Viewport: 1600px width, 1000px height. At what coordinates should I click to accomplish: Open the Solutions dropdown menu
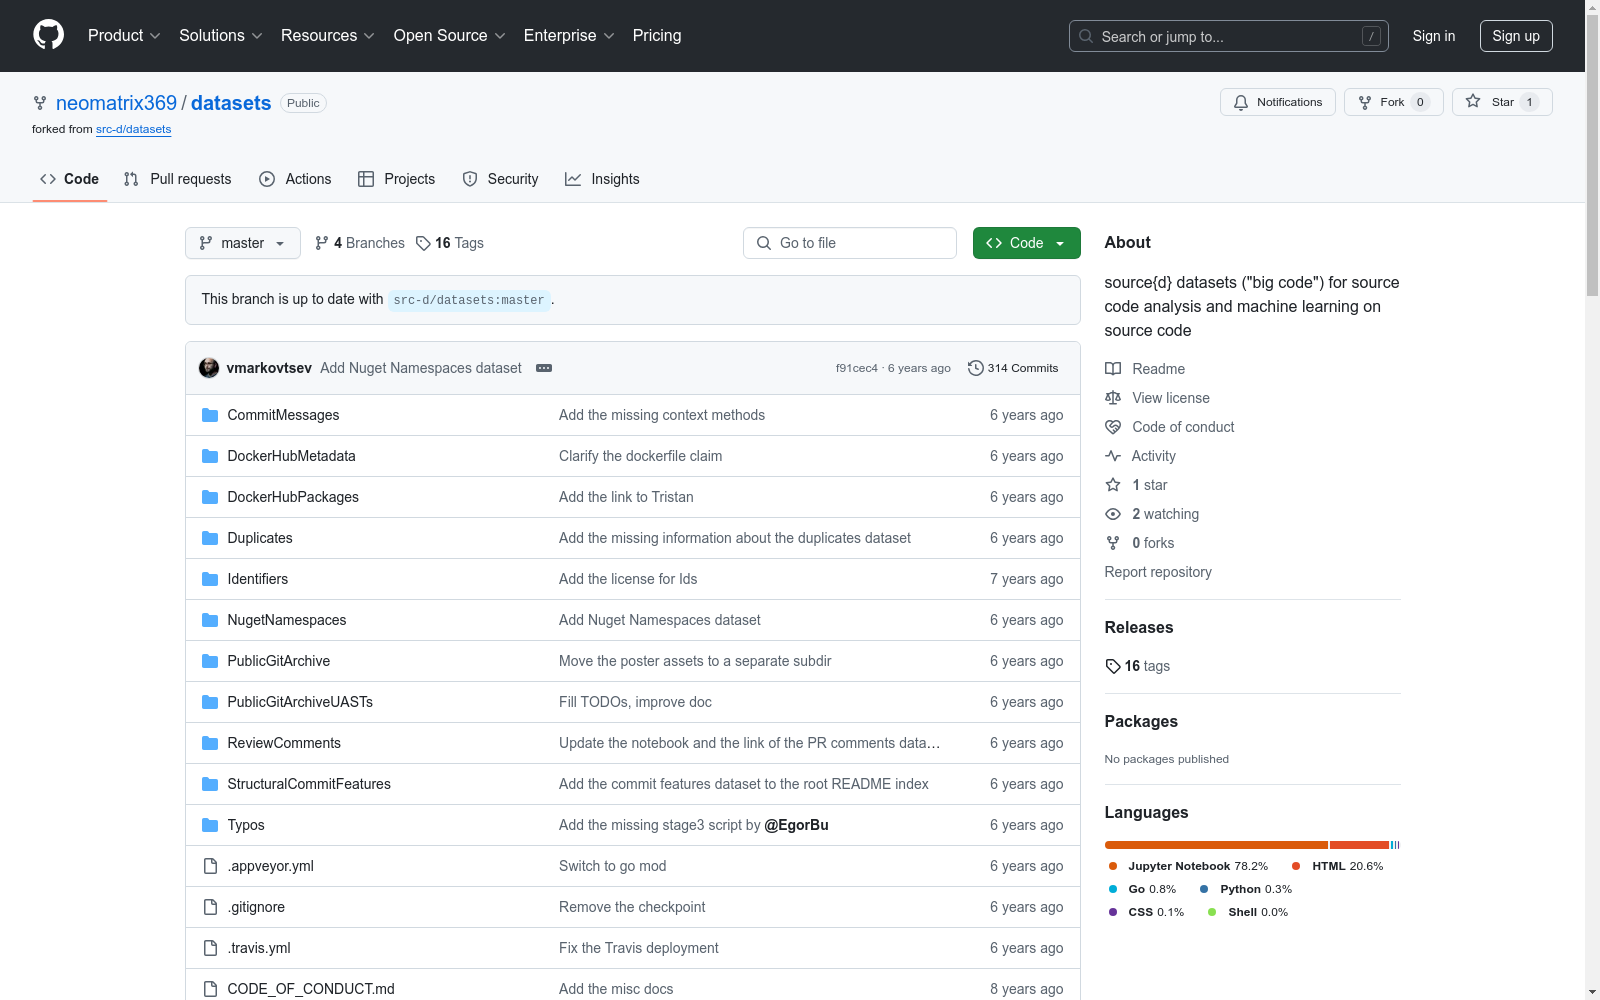click(x=221, y=36)
